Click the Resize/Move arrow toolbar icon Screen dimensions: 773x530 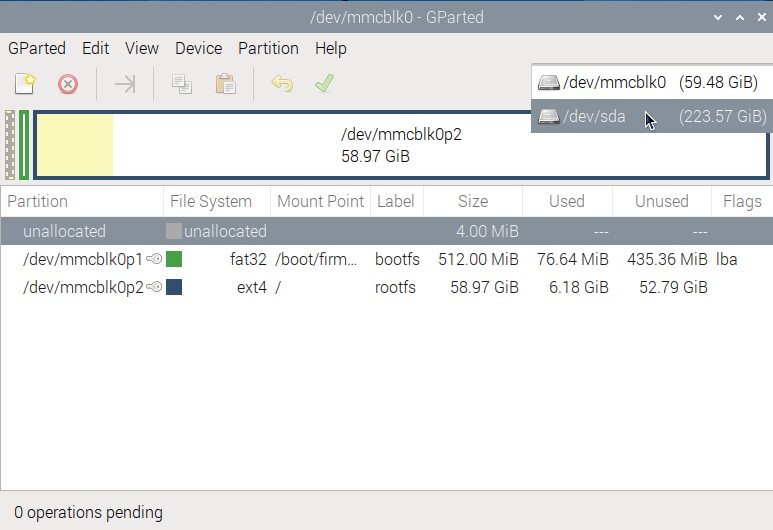(x=125, y=84)
